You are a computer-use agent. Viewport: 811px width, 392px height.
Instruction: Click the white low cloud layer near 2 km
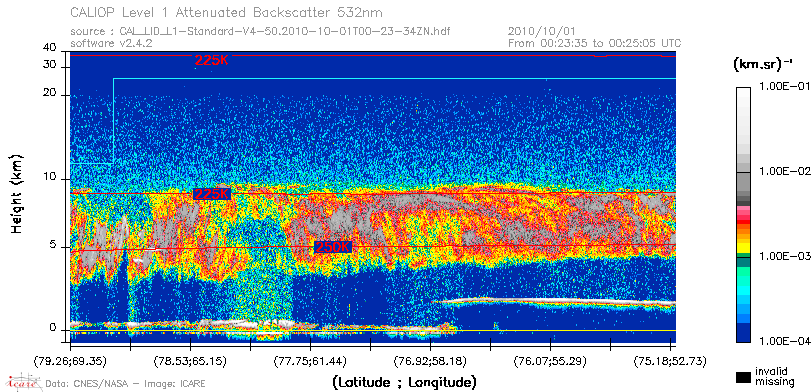coord(553,301)
